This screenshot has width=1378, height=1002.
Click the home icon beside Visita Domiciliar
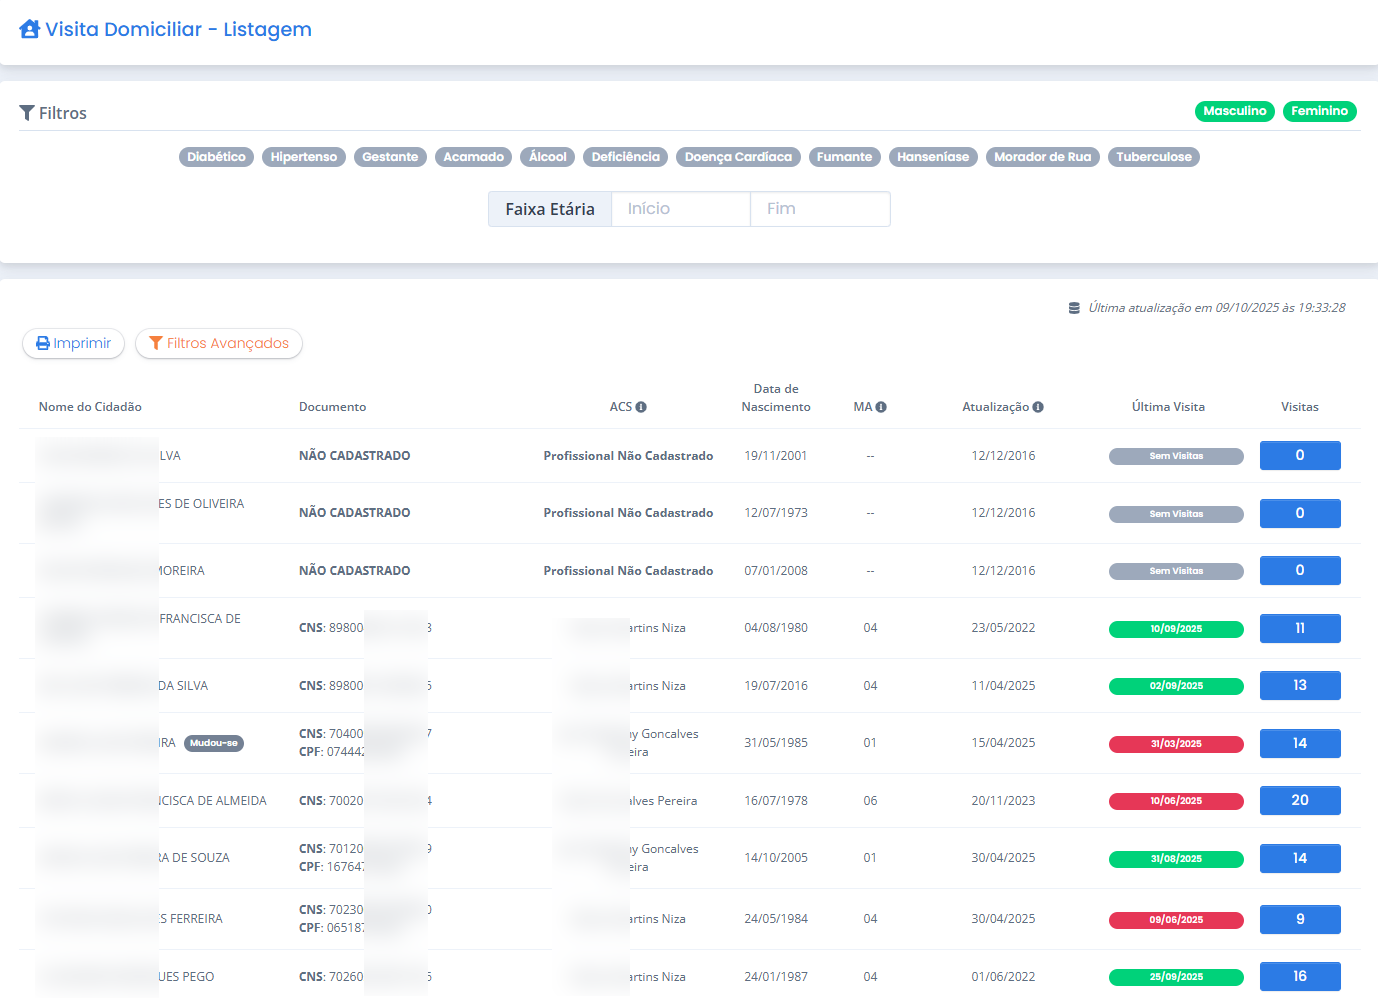tap(30, 29)
